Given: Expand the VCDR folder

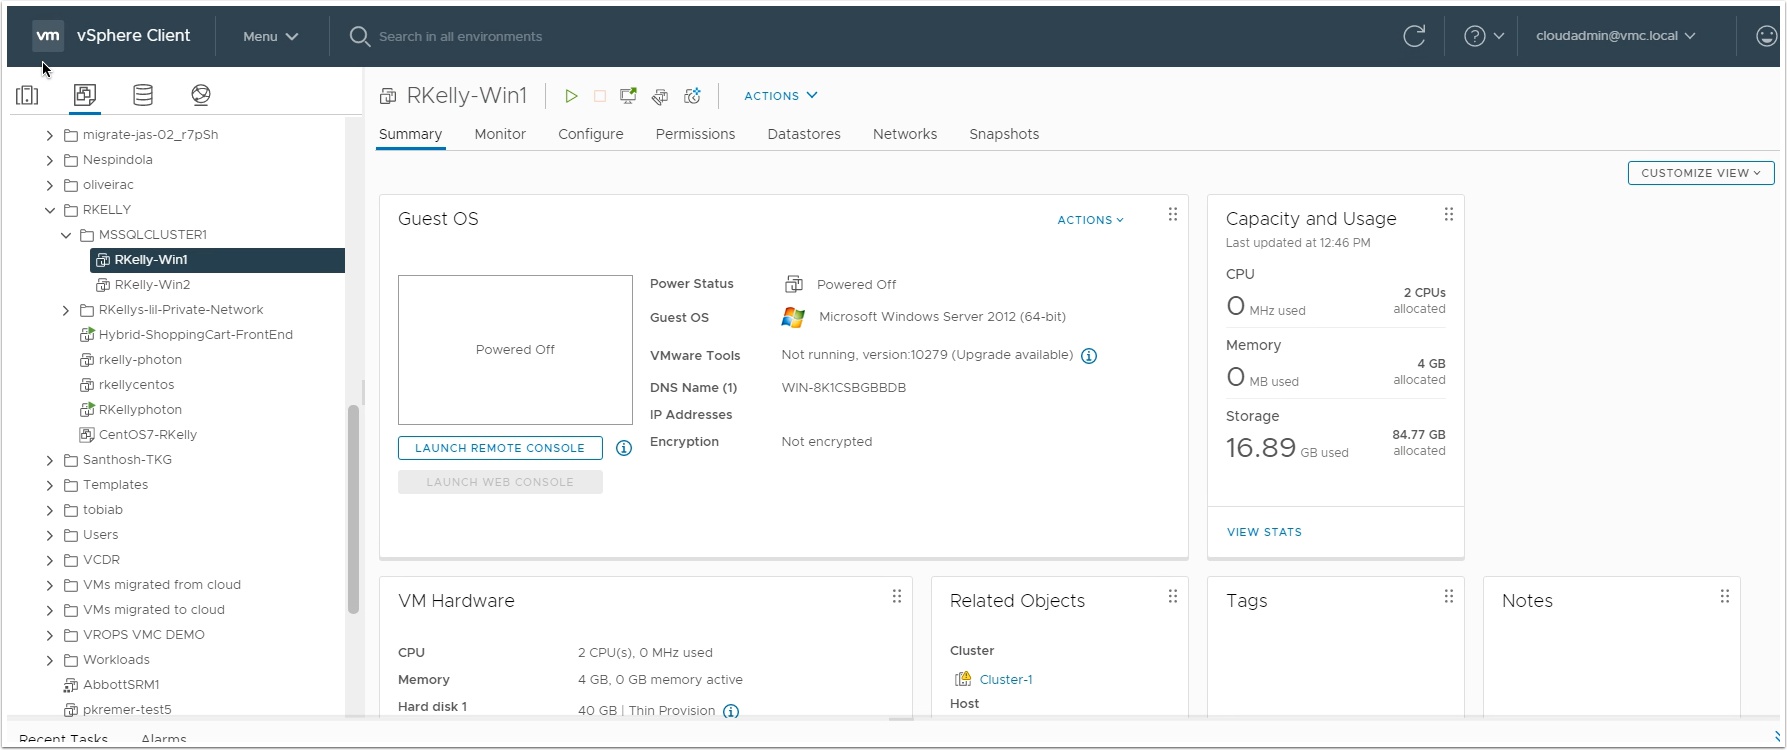Looking at the screenshot, I should 50,560.
